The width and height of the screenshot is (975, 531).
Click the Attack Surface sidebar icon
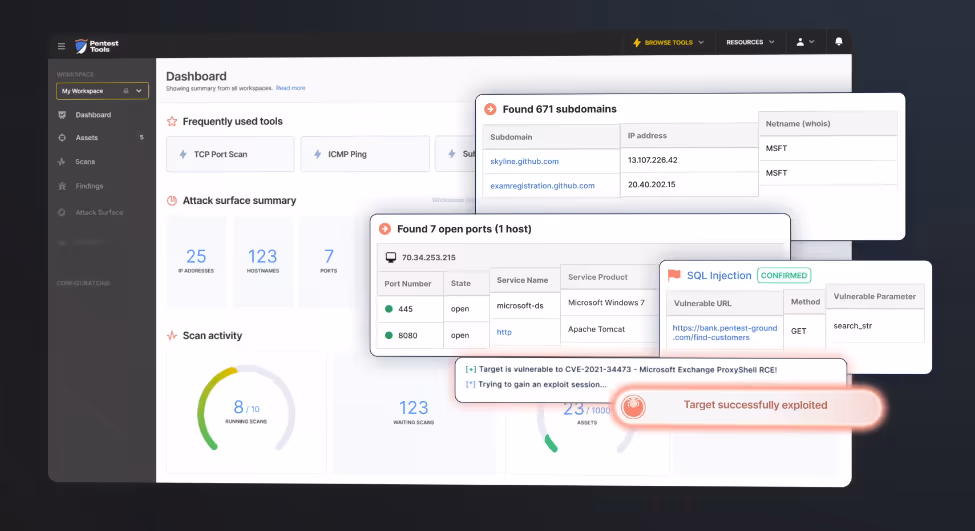[x=62, y=213]
